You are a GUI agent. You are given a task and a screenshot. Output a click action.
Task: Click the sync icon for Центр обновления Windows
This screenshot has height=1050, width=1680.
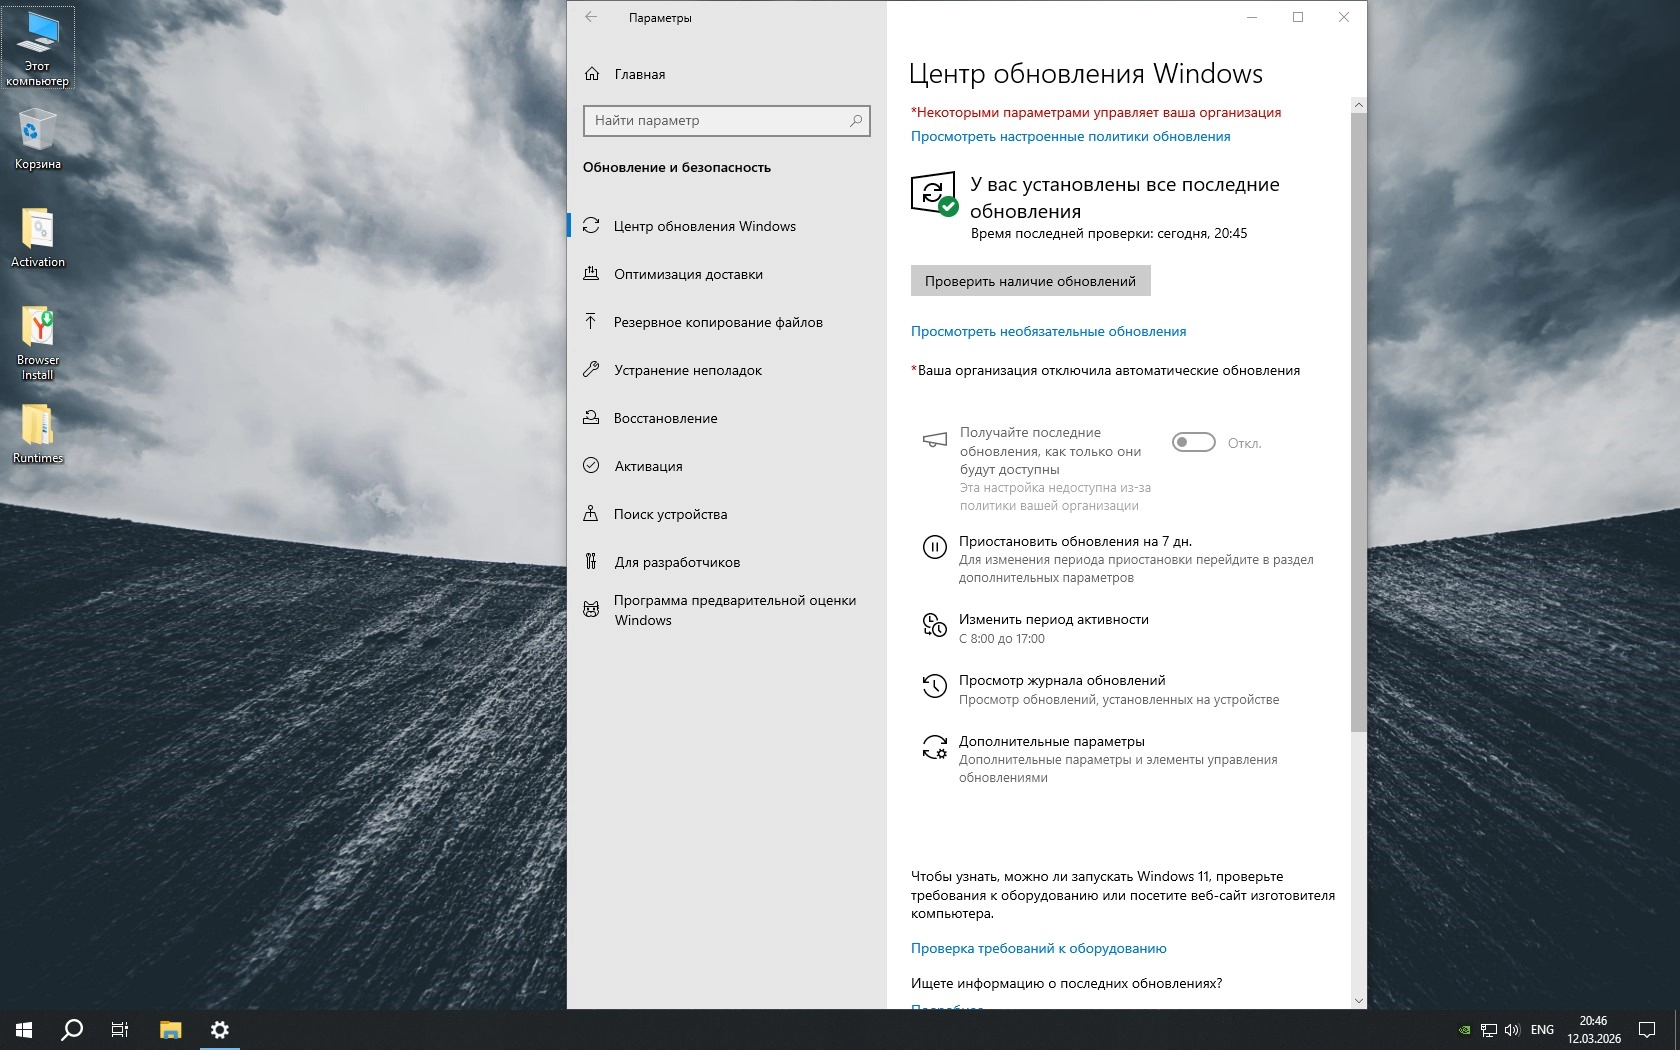click(x=591, y=226)
